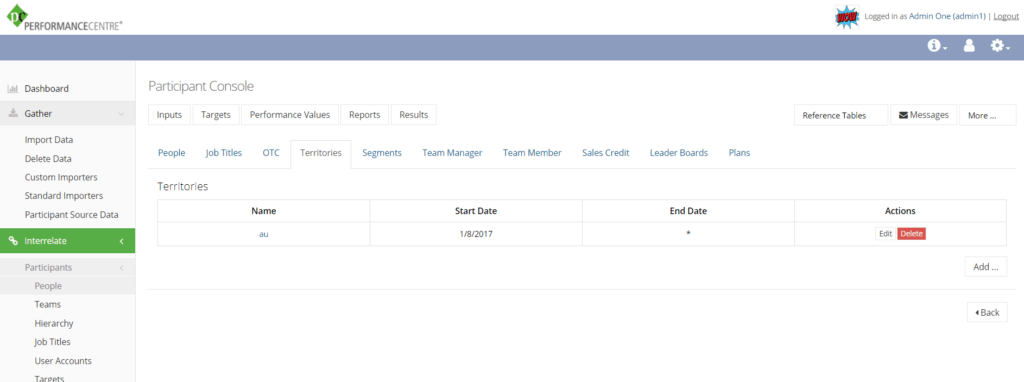Open the settings gear menu
Viewport: 1024px width, 382px height.
(1000, 46)
